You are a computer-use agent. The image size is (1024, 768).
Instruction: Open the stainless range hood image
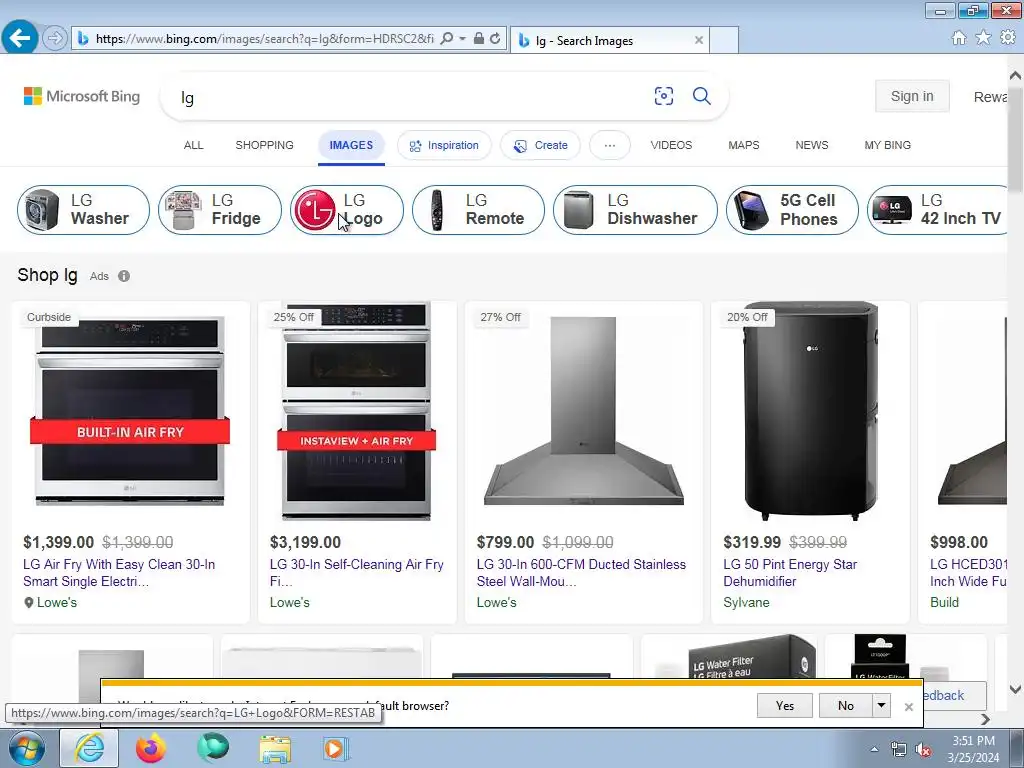tap(583, 411)
